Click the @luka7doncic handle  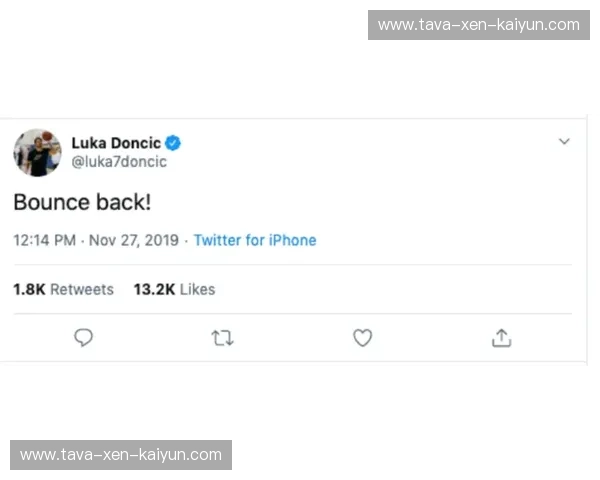click(119, 162)
